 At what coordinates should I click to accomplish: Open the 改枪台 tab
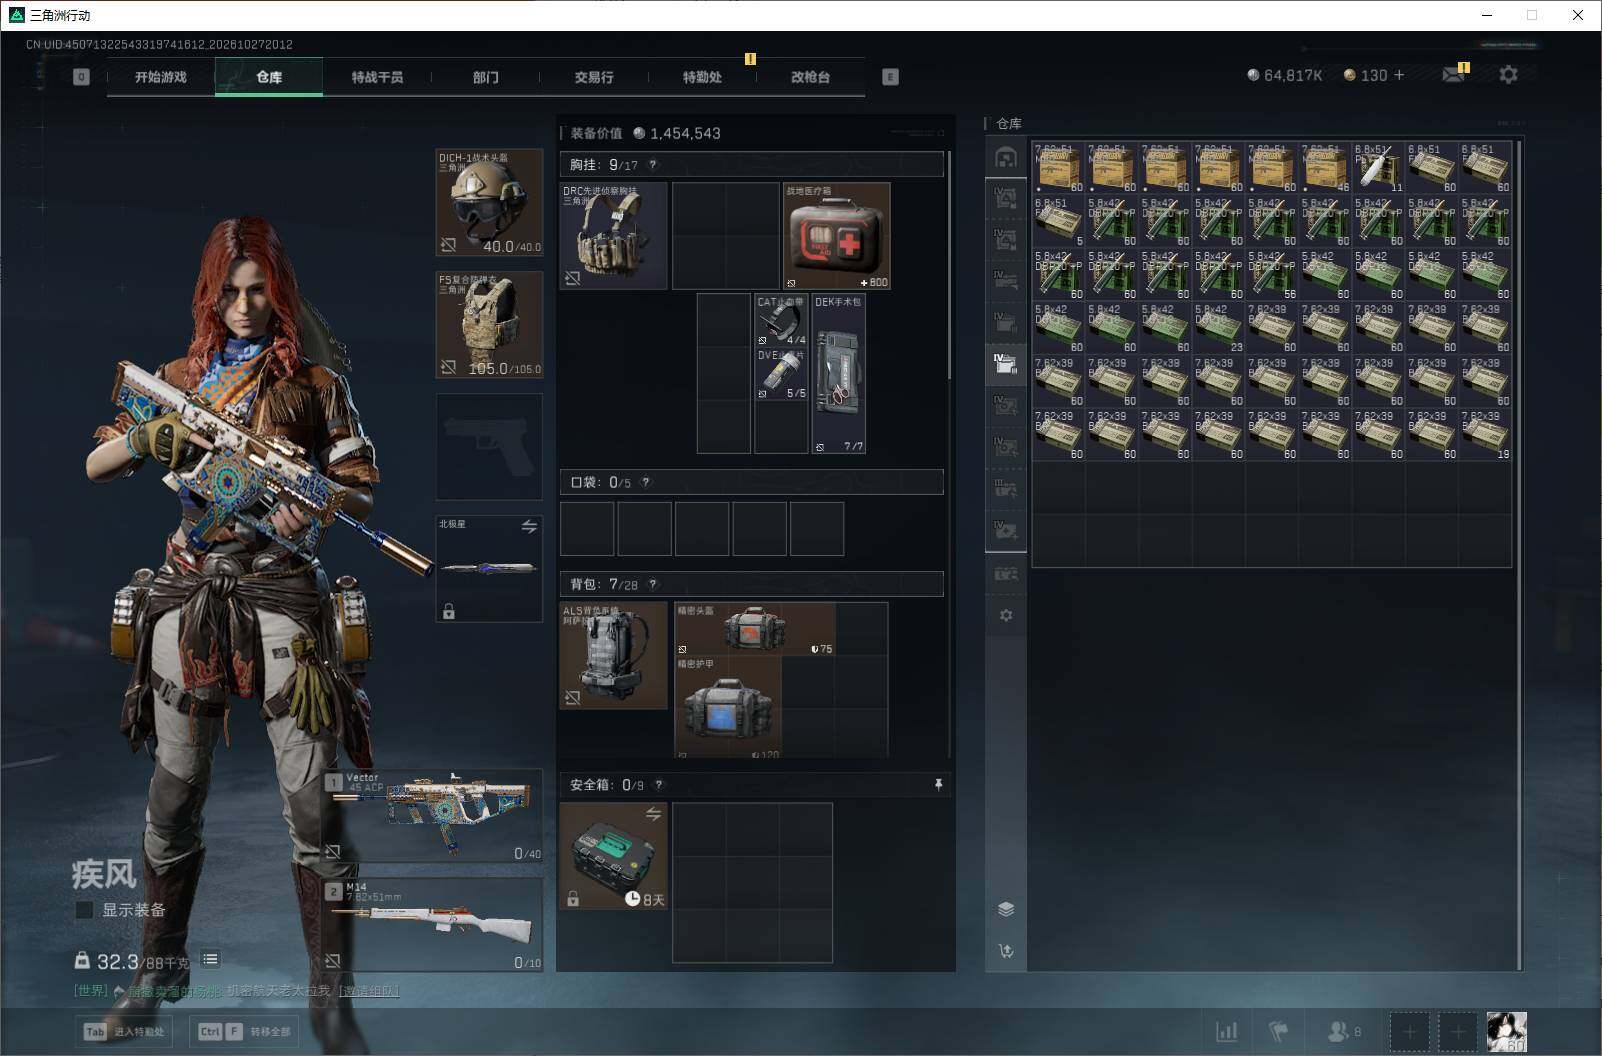pos(810,77)
